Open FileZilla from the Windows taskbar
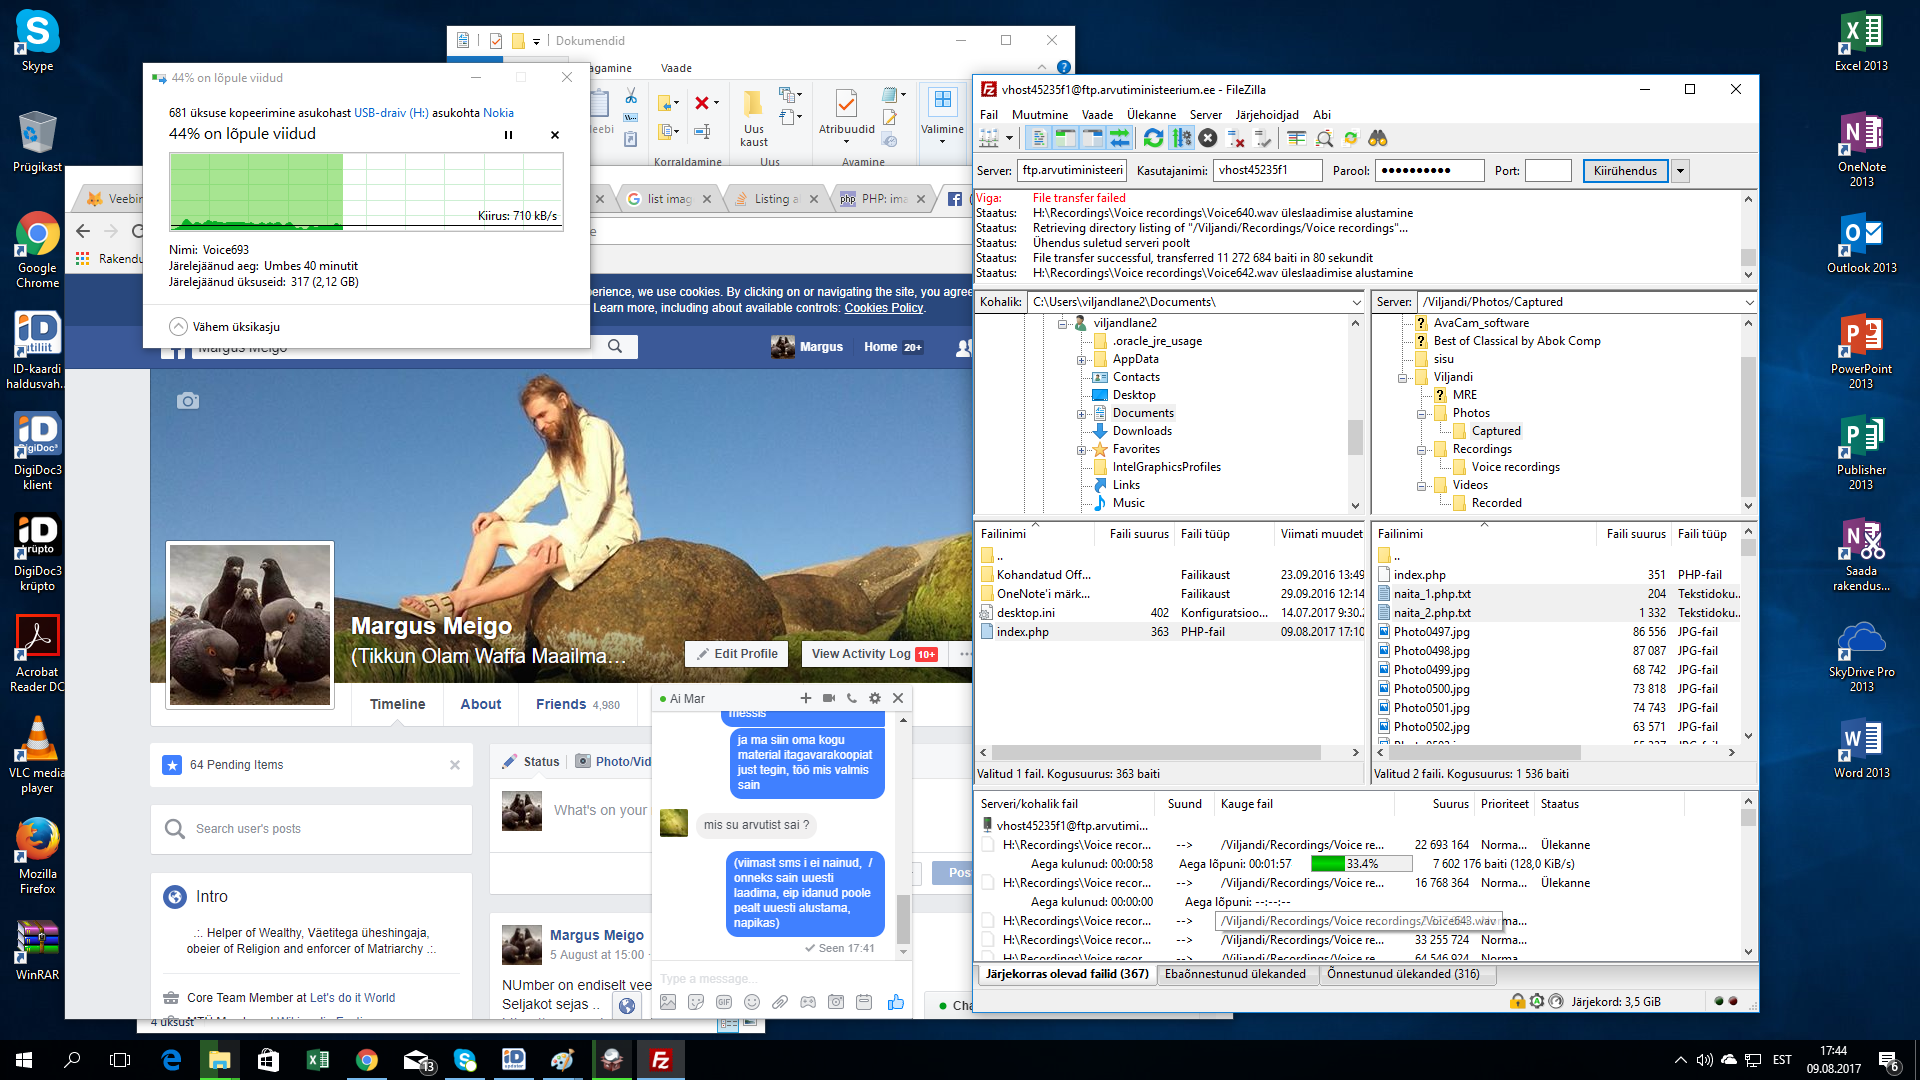The image size is (1920, 1080). (660, 1060)
